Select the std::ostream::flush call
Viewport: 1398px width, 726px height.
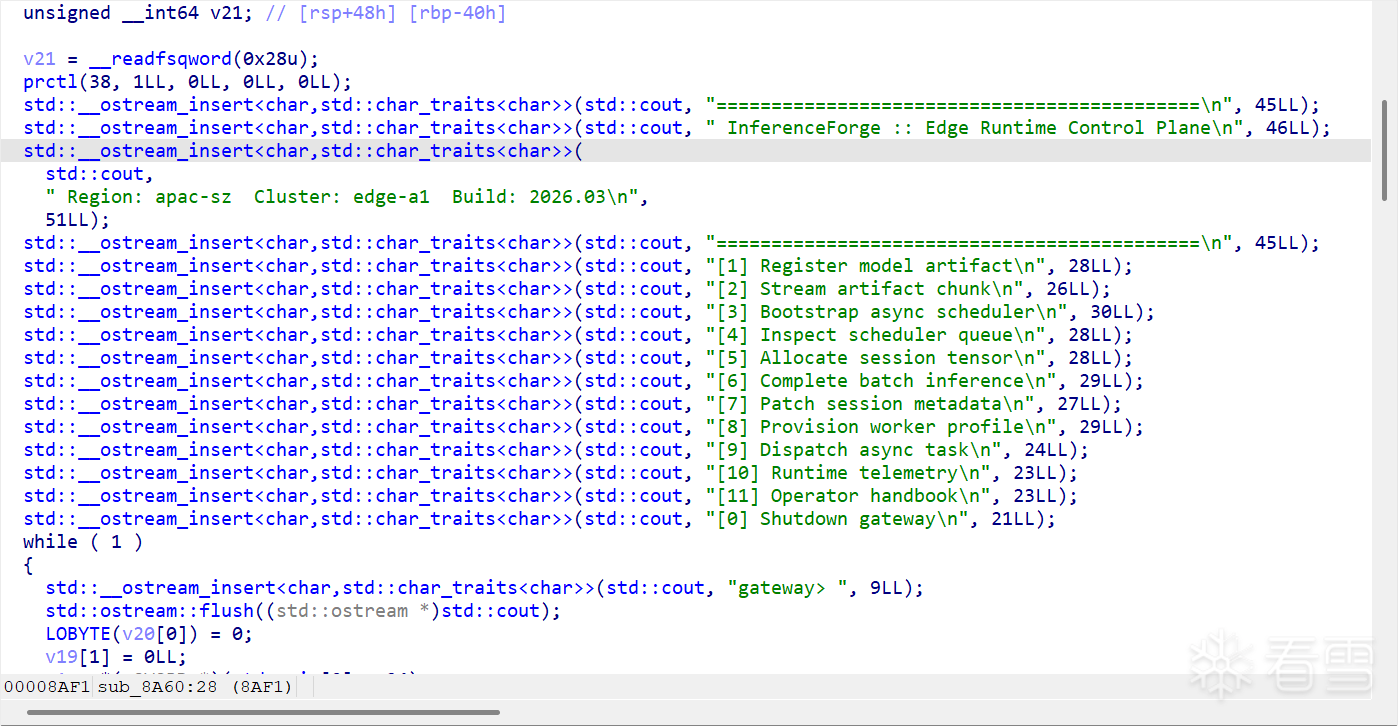[x=304, y=611]
